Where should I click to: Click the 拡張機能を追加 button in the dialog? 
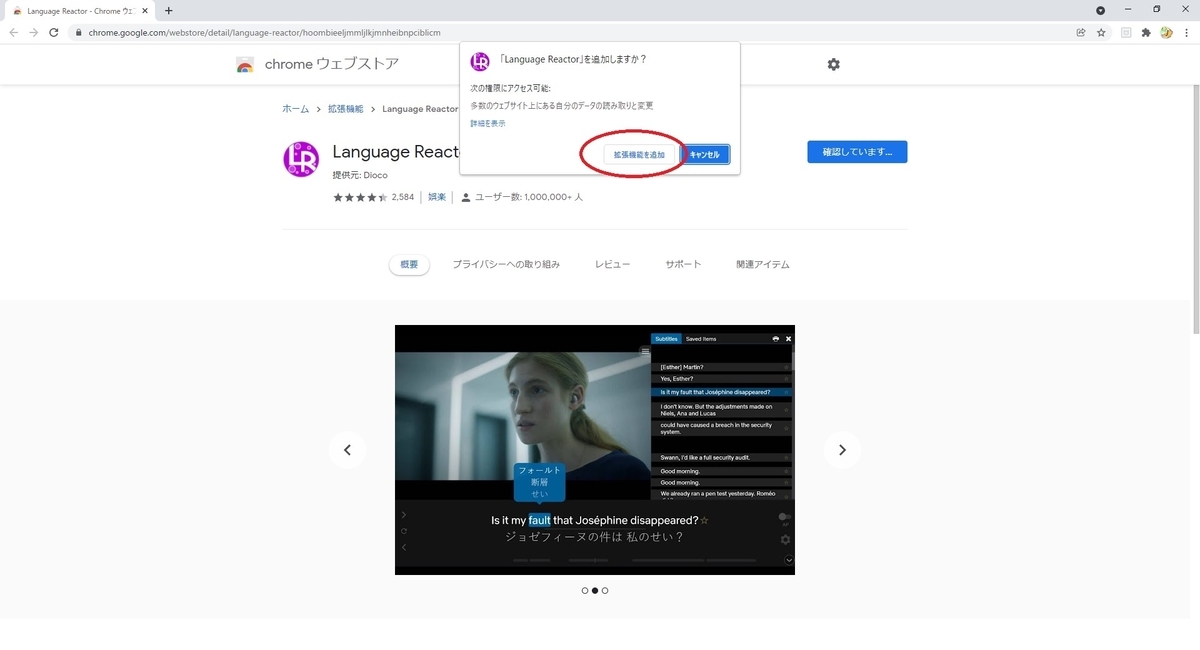pyautogui.click(x=639, y=155)
